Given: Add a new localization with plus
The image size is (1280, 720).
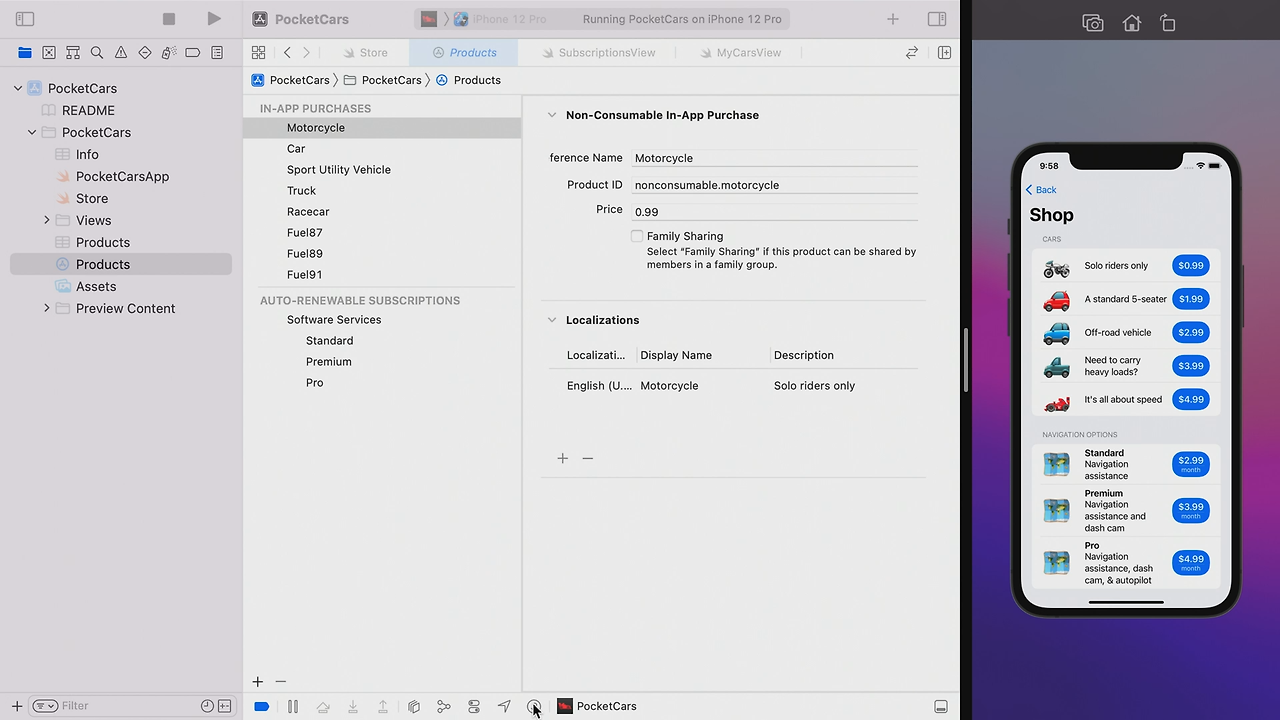Looking at the screenshot, I should tap(563, 458).
